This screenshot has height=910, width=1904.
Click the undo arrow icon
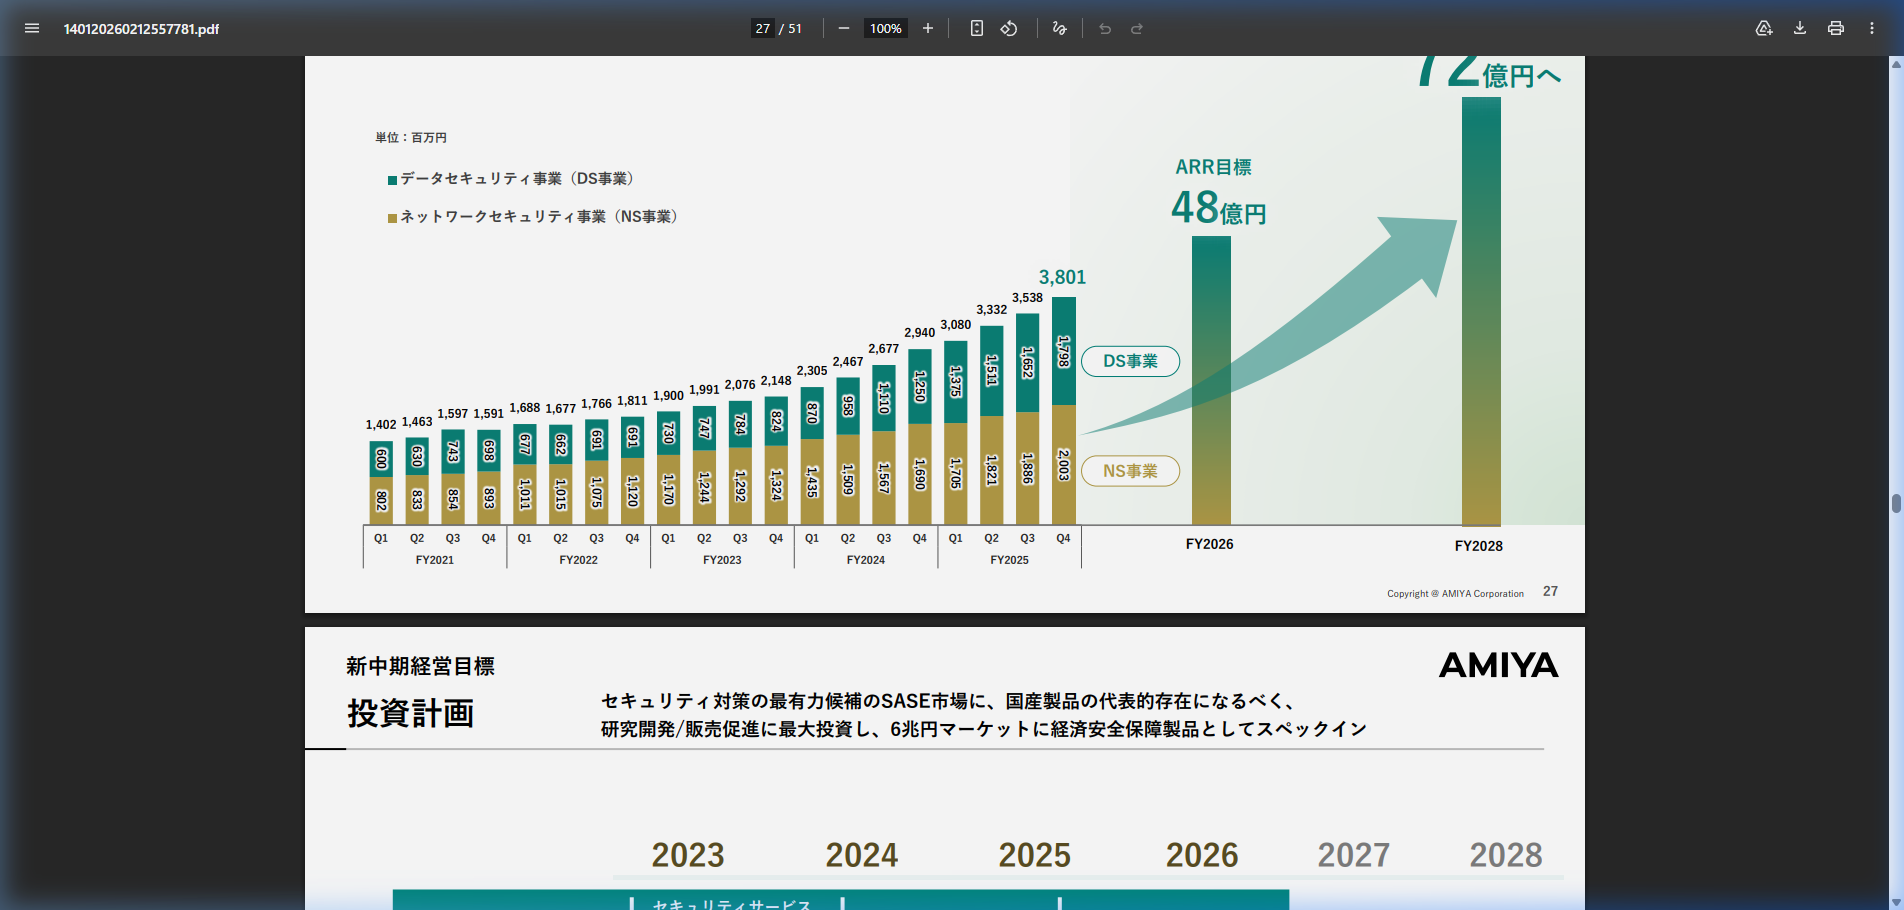tap(1105, 28)
